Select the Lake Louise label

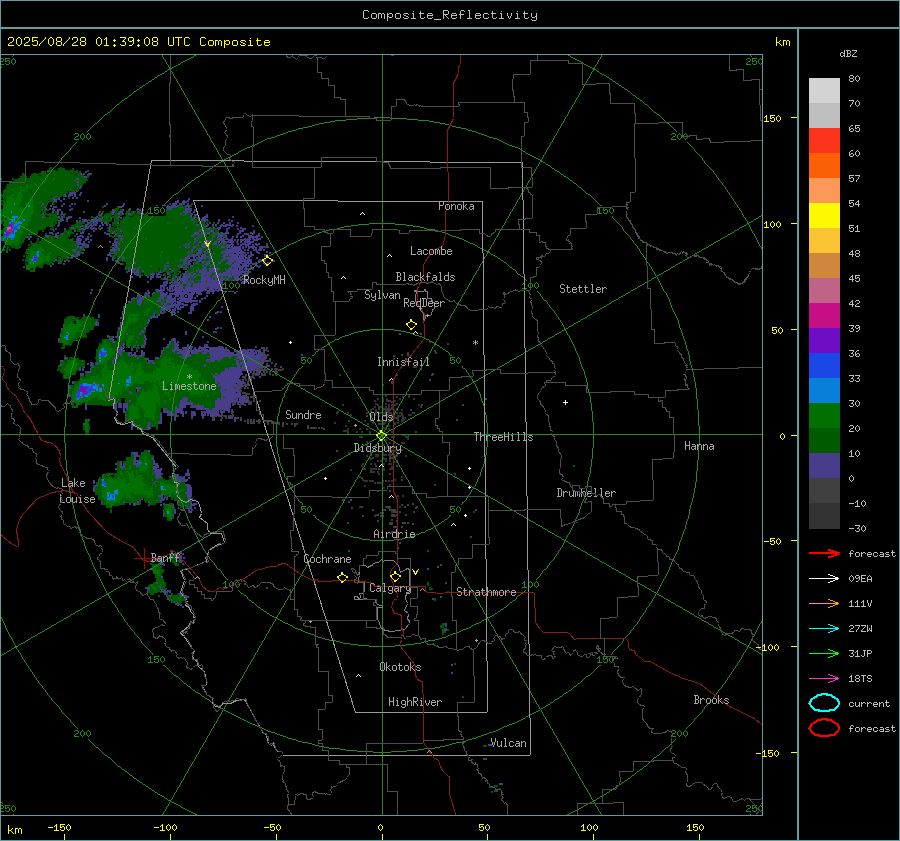tap(78, 491)
